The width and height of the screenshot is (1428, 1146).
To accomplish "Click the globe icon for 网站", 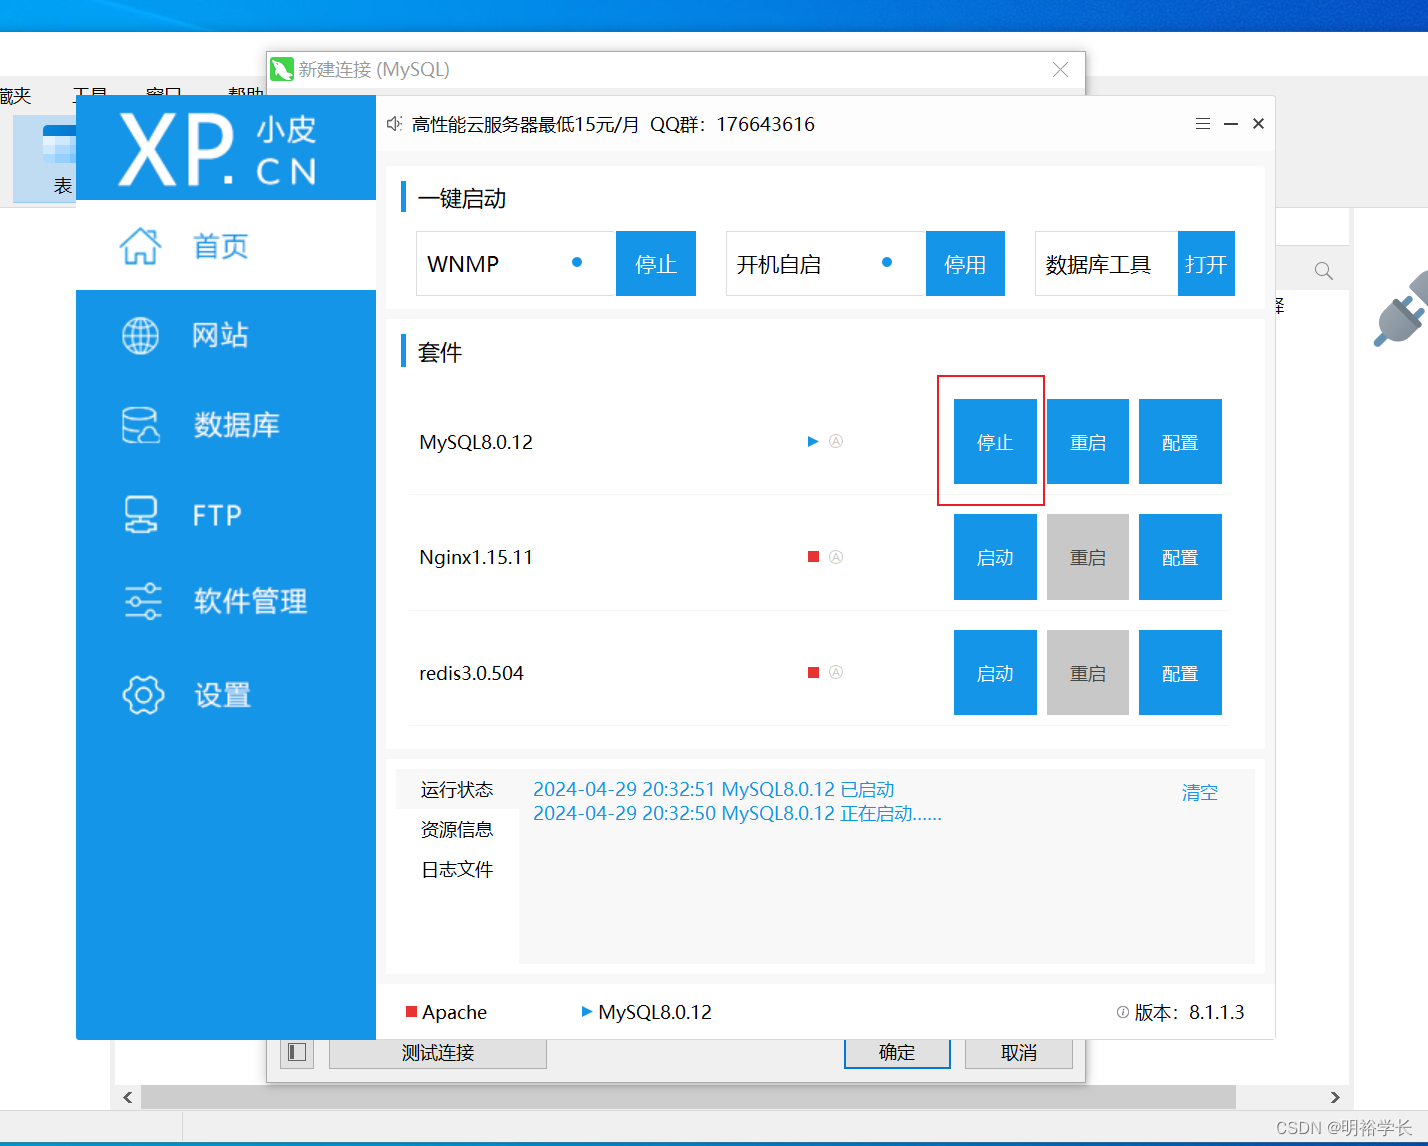I will (x=140, y=336).
